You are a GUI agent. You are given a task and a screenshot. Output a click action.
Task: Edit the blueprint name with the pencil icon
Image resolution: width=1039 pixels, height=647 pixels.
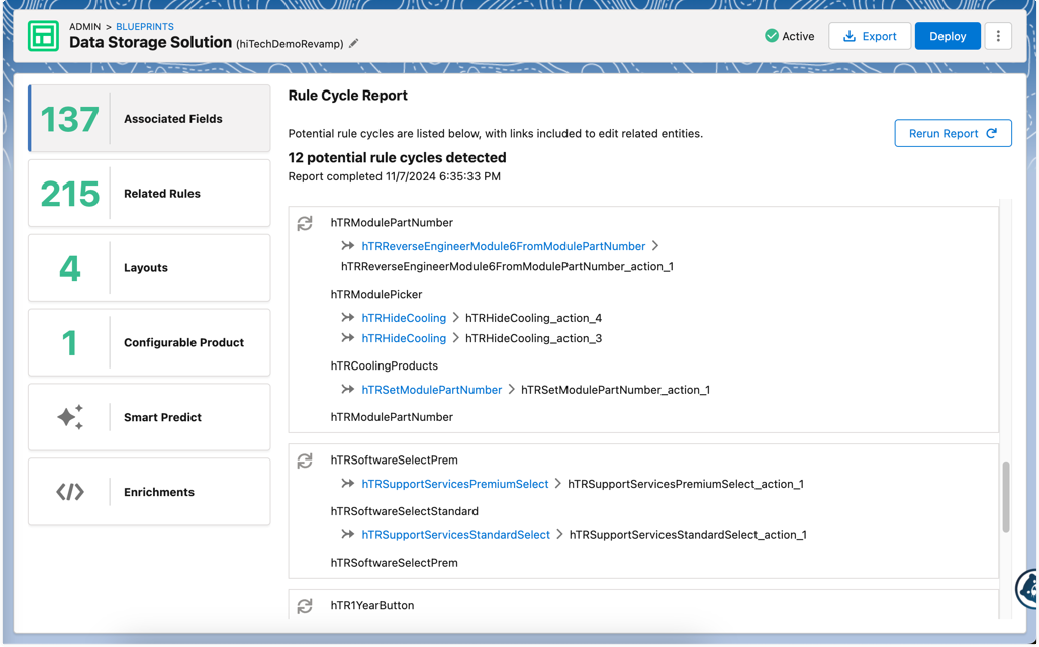pyautogui.click(x=354, y=44)
